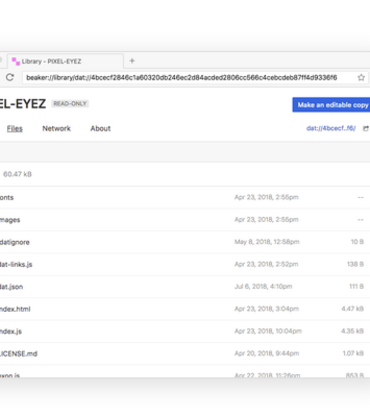This screenshot has width=370, height=416.
Task: Open dat link in new window icon
Action: click(x=366, y=128)
